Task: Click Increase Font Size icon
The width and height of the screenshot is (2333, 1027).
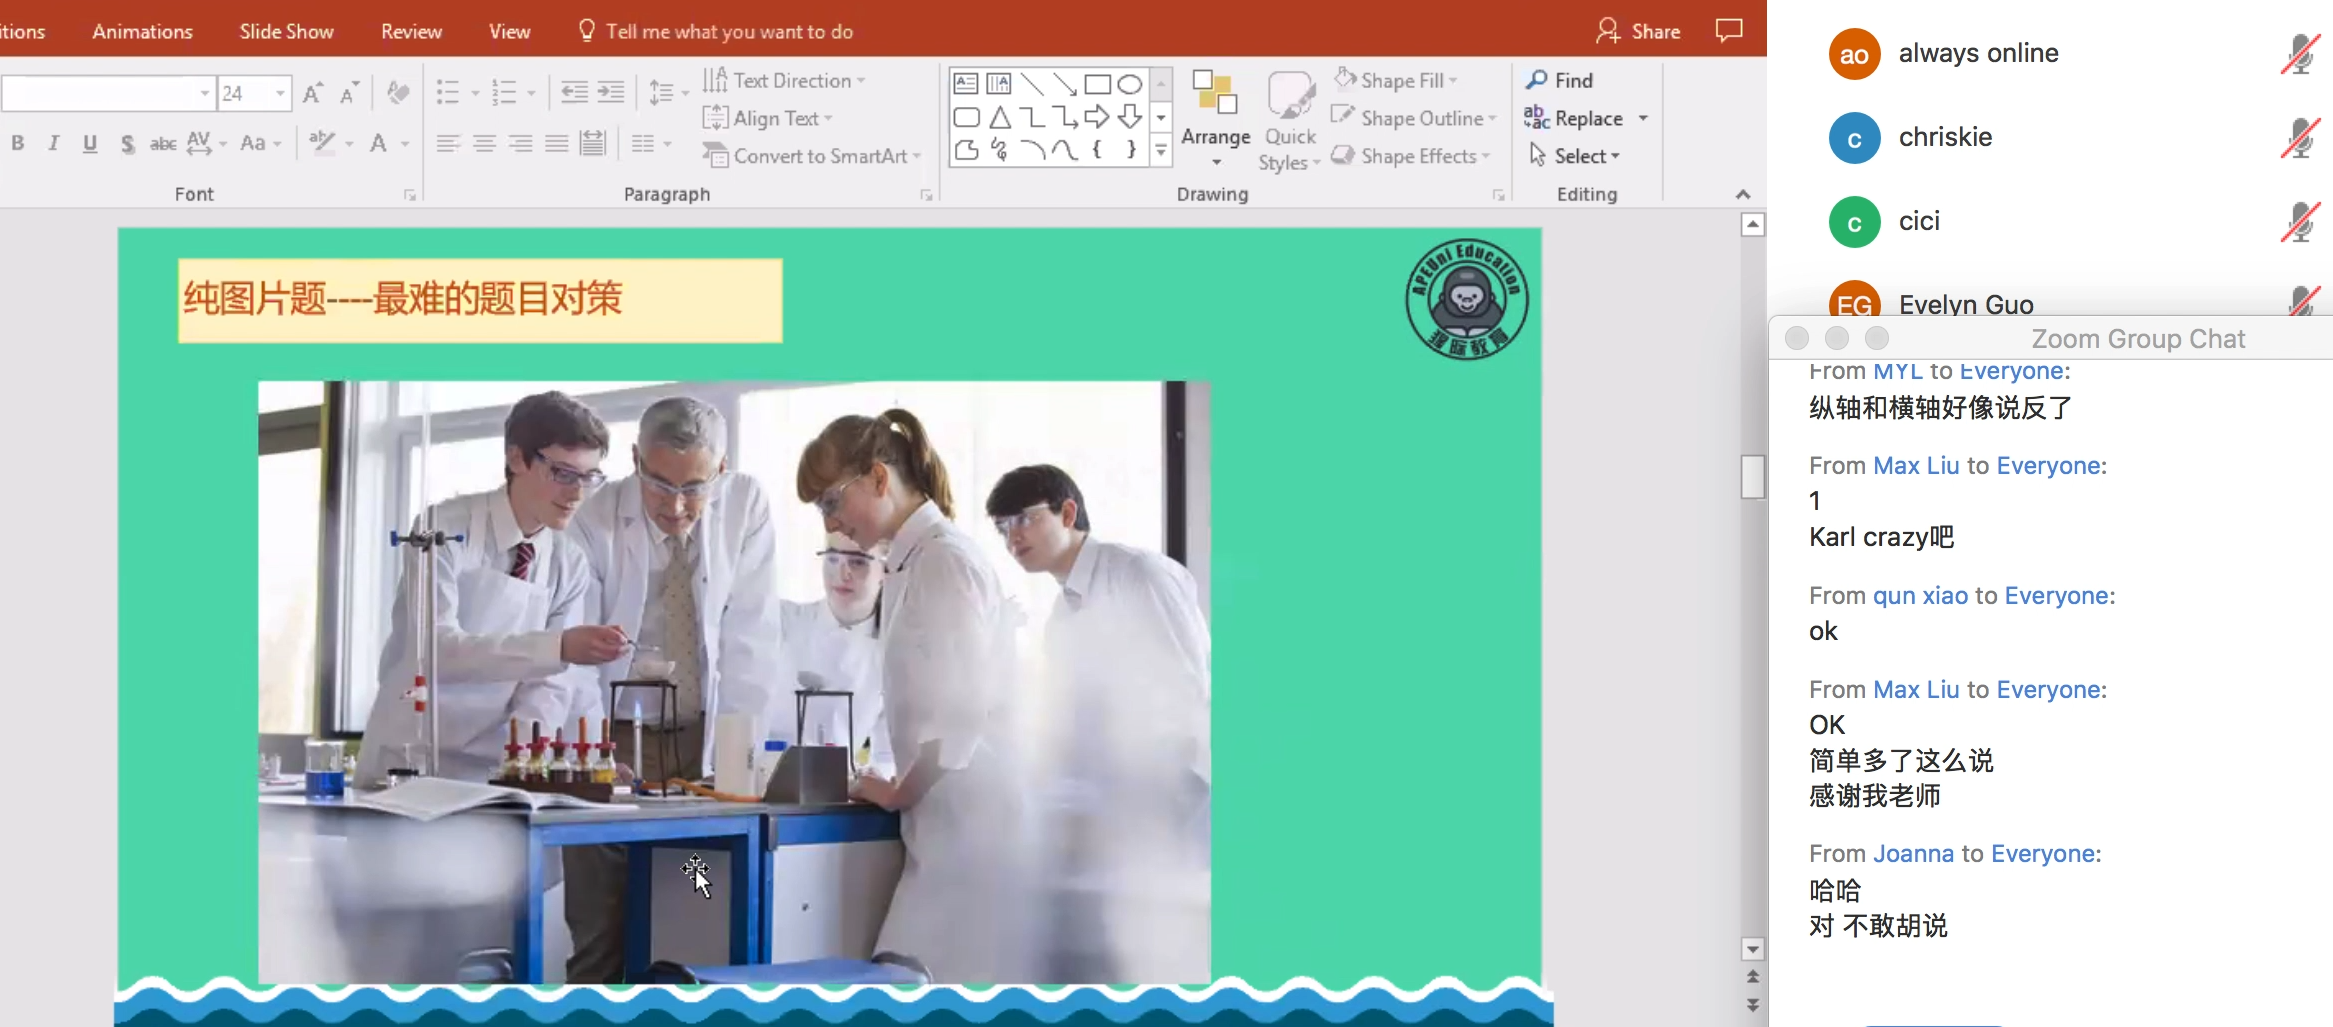Action: [312, 93]
